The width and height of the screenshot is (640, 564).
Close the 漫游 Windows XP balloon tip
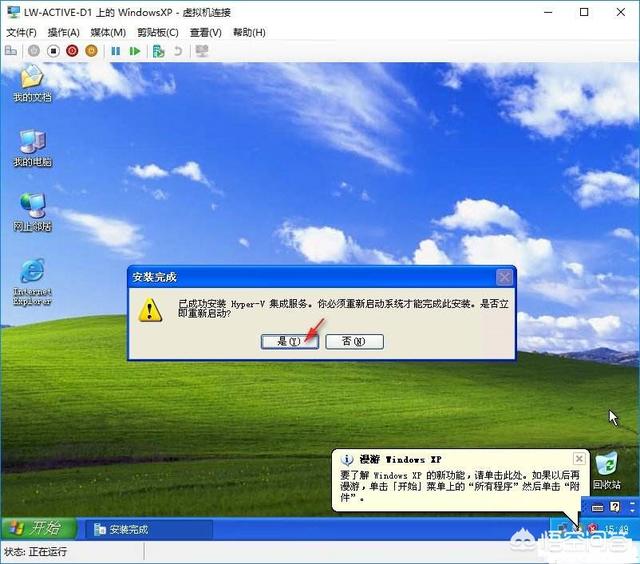click(x=579, y=459)
